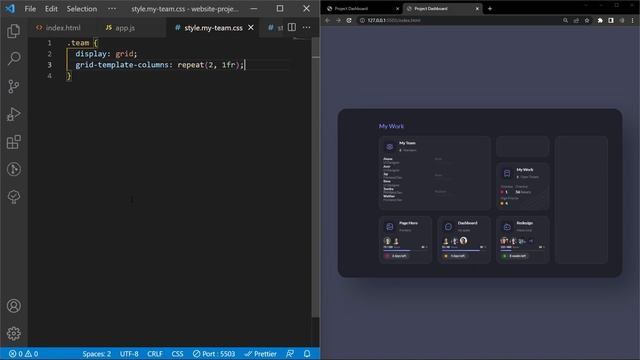Select the second Project Dashboard browser tab
Screen dimensions: 640x360
442,9
